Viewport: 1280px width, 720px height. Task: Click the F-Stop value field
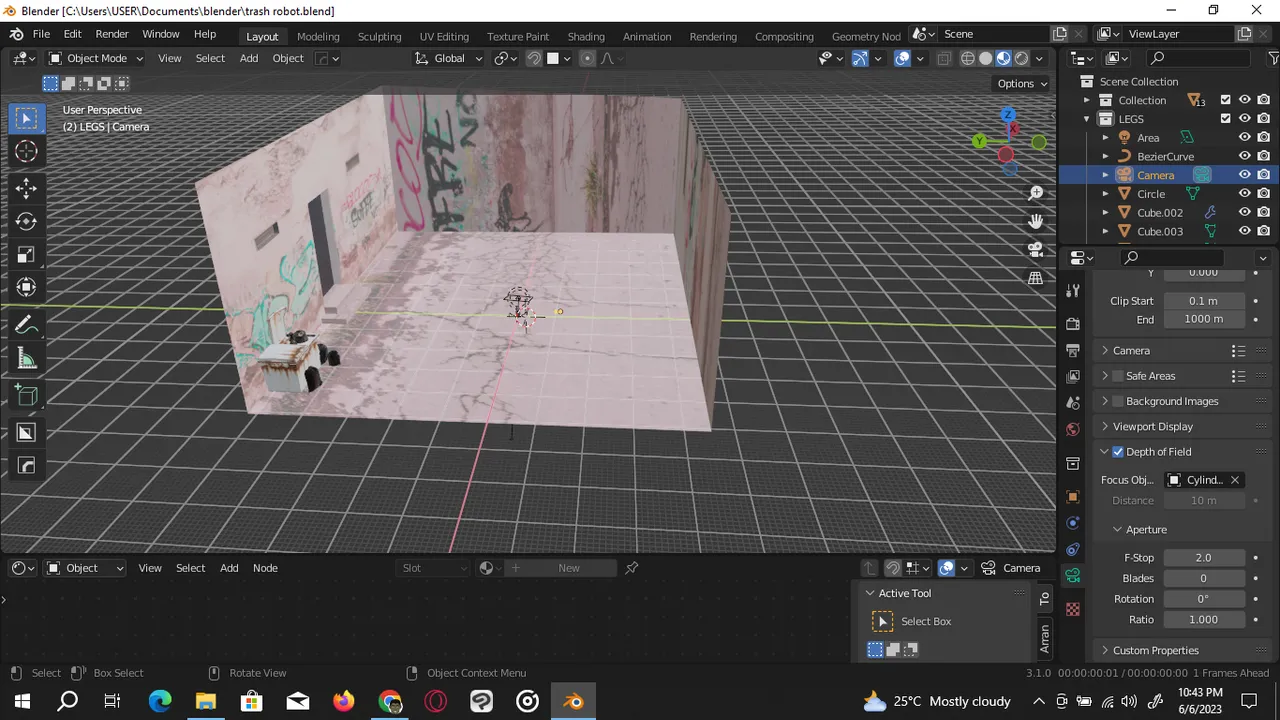pyautogui.click(x=1204, y=558)
